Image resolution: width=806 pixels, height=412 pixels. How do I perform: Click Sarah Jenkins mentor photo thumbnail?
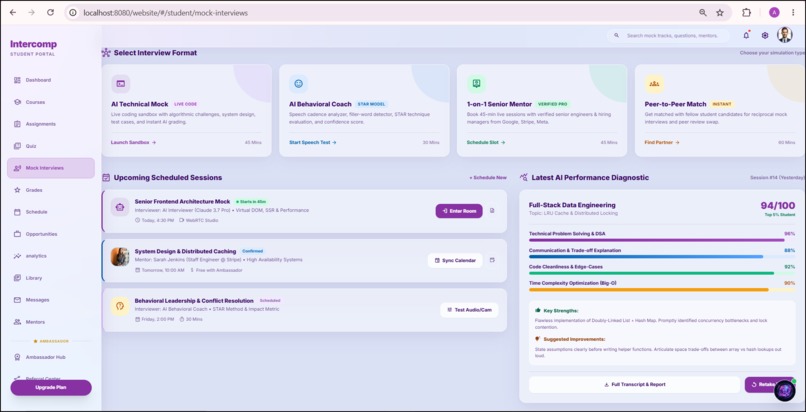click(x=120, y=257)
